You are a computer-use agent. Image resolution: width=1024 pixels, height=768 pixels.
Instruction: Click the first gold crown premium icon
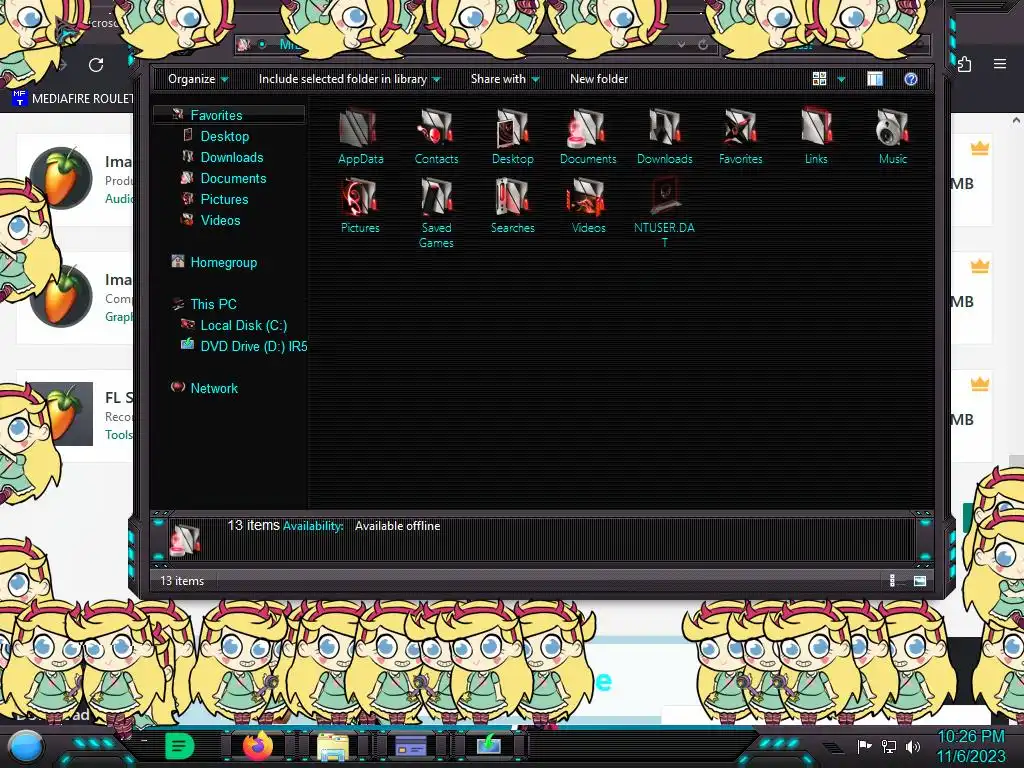[979, 148]
